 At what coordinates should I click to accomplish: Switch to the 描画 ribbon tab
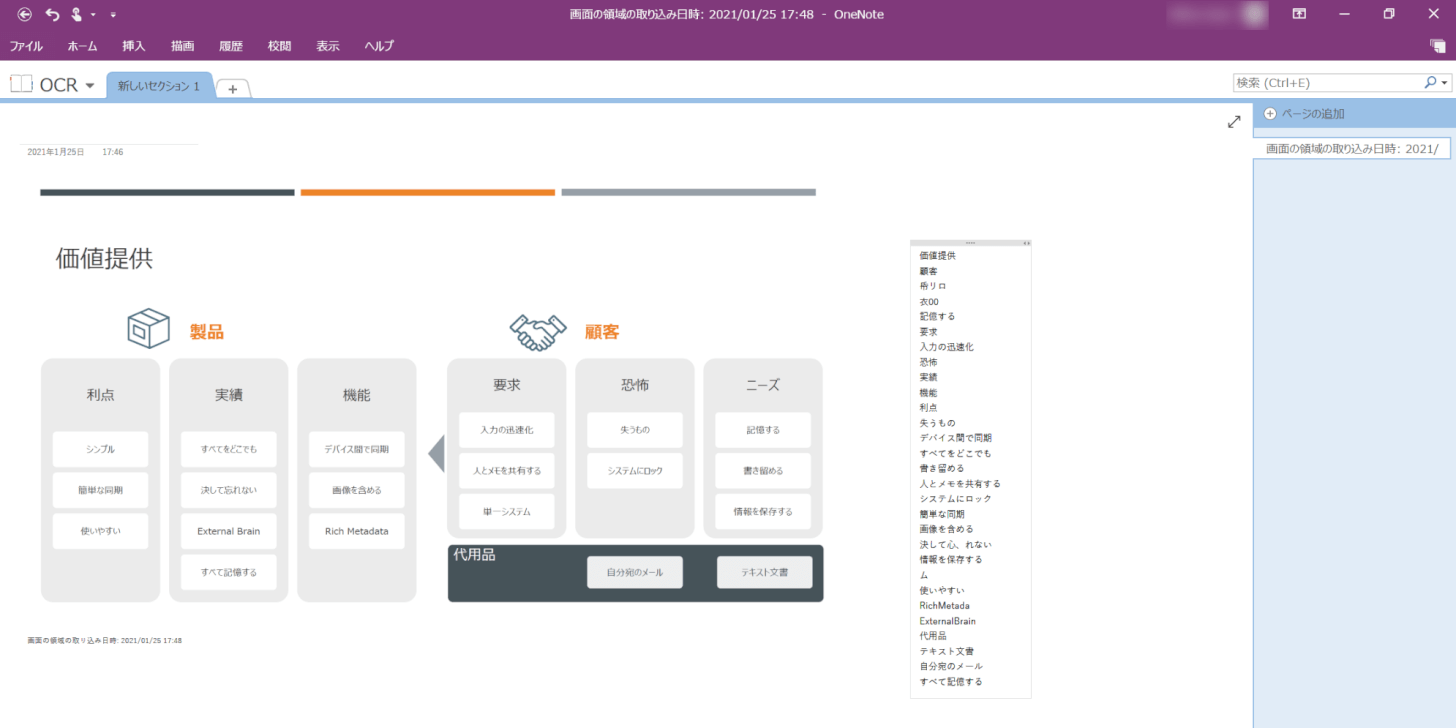click(x=182, y=46)
